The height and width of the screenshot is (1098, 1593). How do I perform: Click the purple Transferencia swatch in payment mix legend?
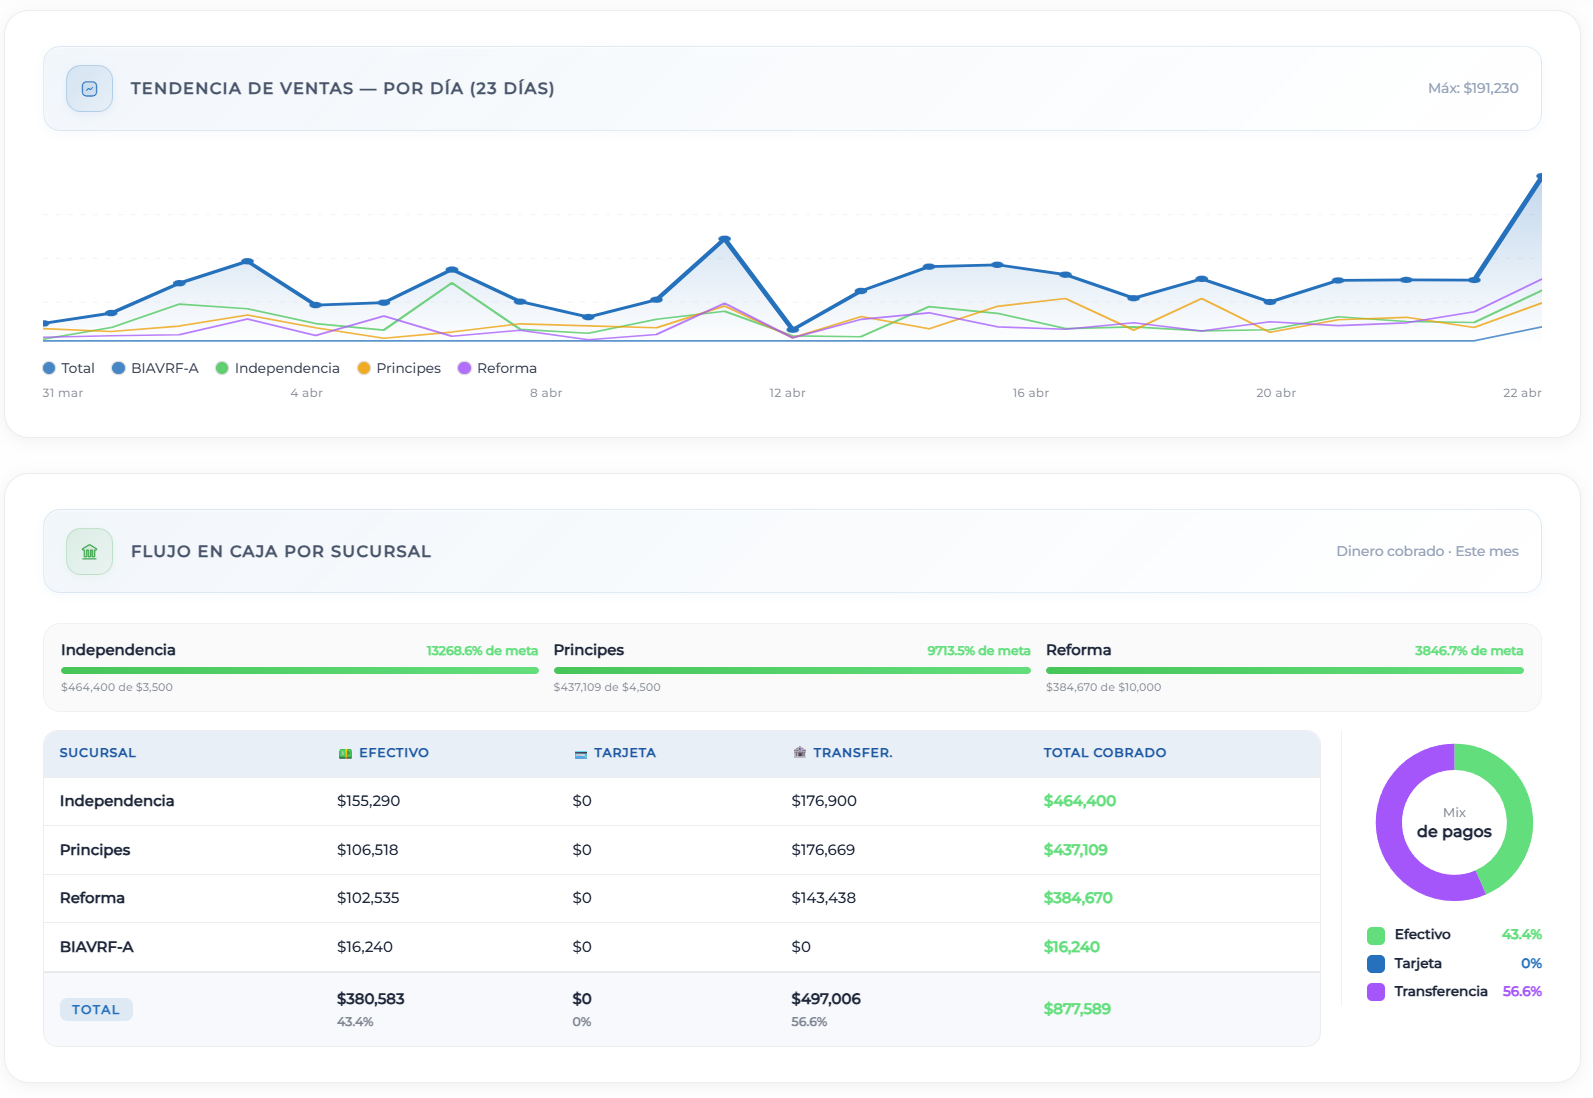pos(1376,992)
